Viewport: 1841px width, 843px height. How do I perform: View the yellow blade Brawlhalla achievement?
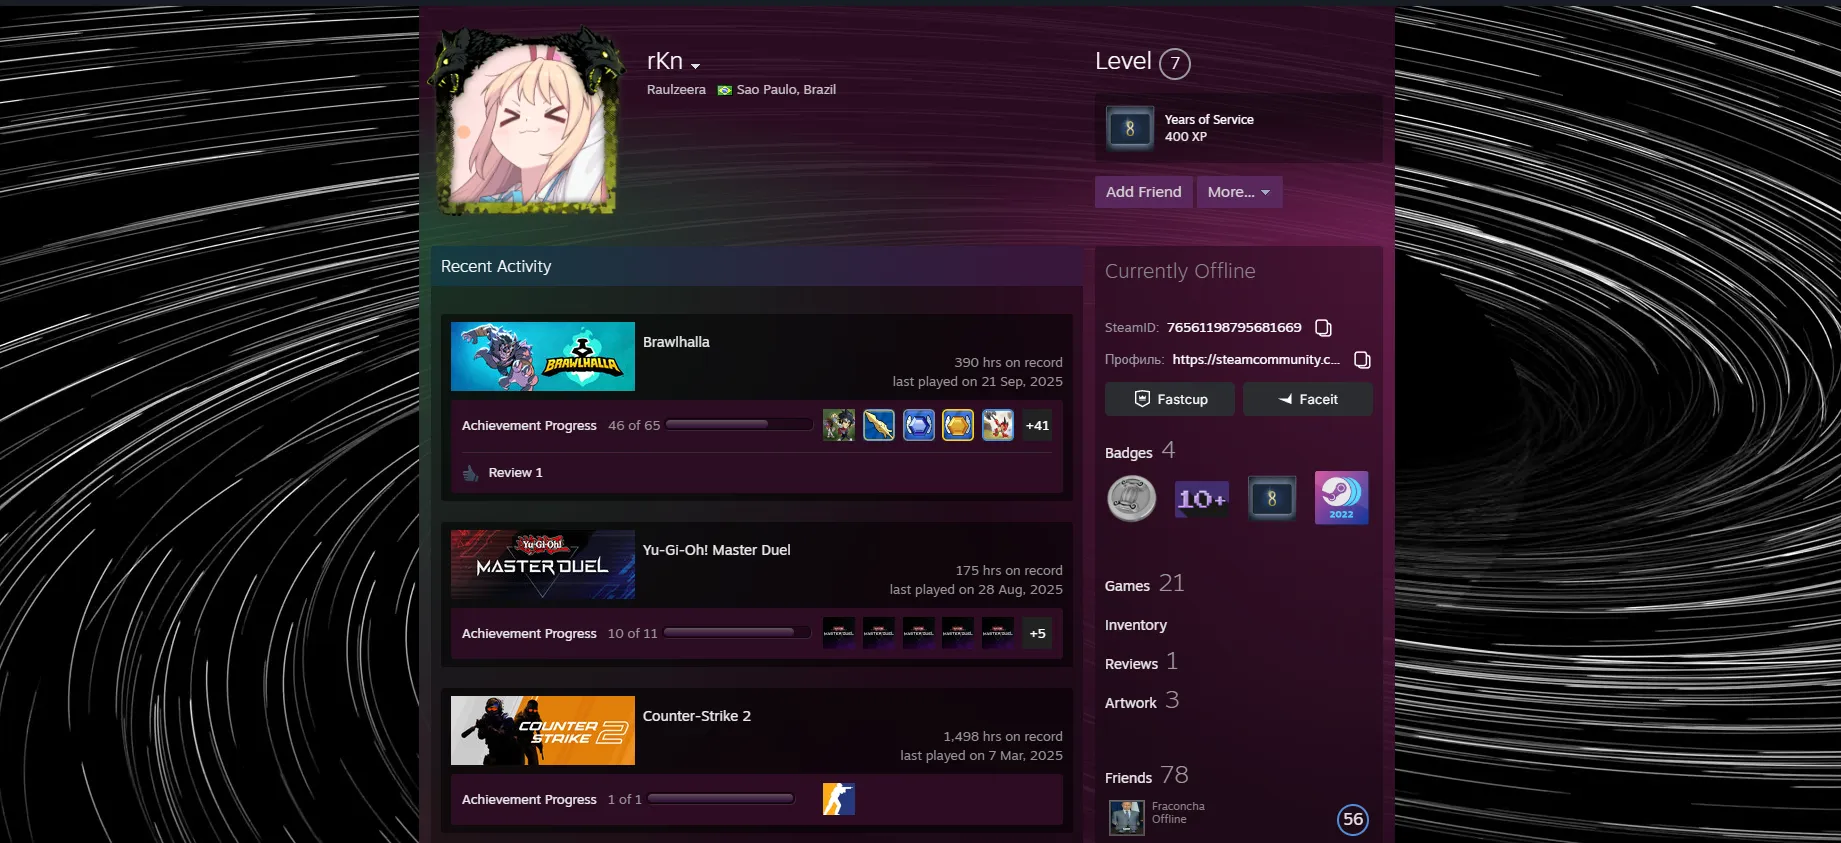[x=879, y=425]
